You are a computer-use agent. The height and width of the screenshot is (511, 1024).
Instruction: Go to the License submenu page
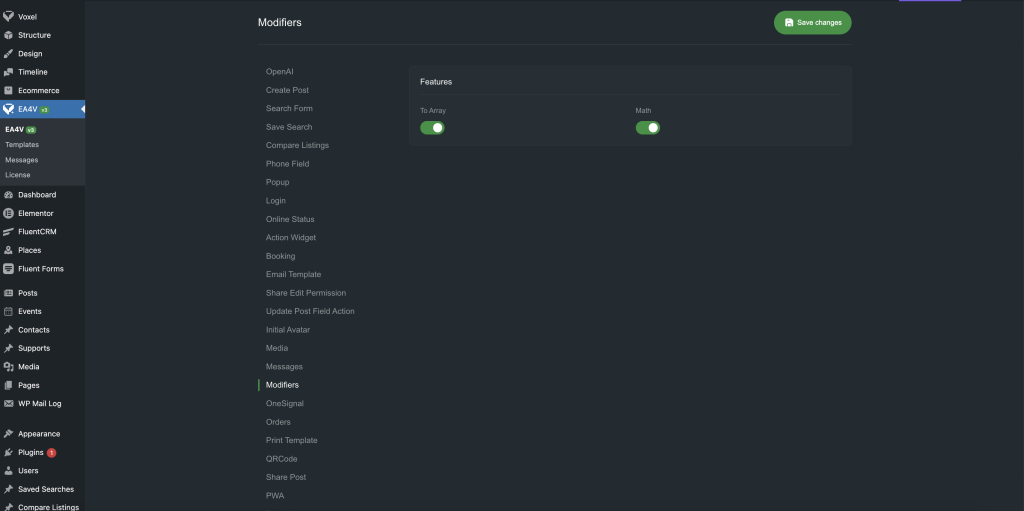18,175
